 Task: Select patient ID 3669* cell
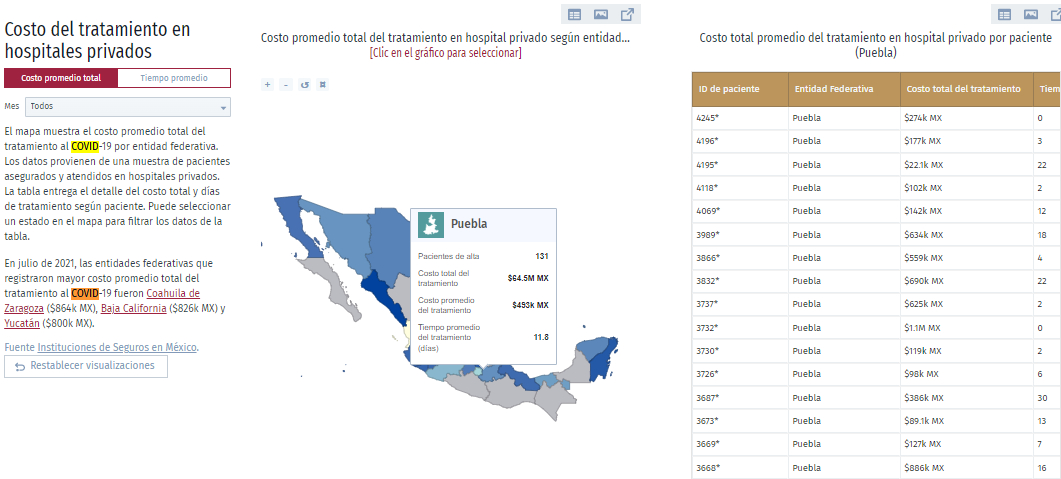(x=740, y=444)
